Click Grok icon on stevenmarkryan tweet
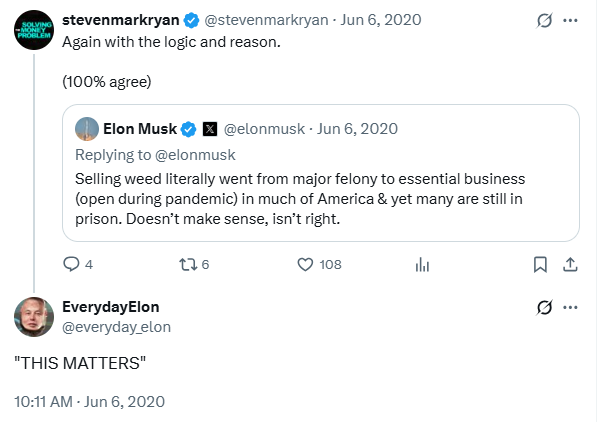The height and width of the screenshot is (422, 606). [545, 20]
